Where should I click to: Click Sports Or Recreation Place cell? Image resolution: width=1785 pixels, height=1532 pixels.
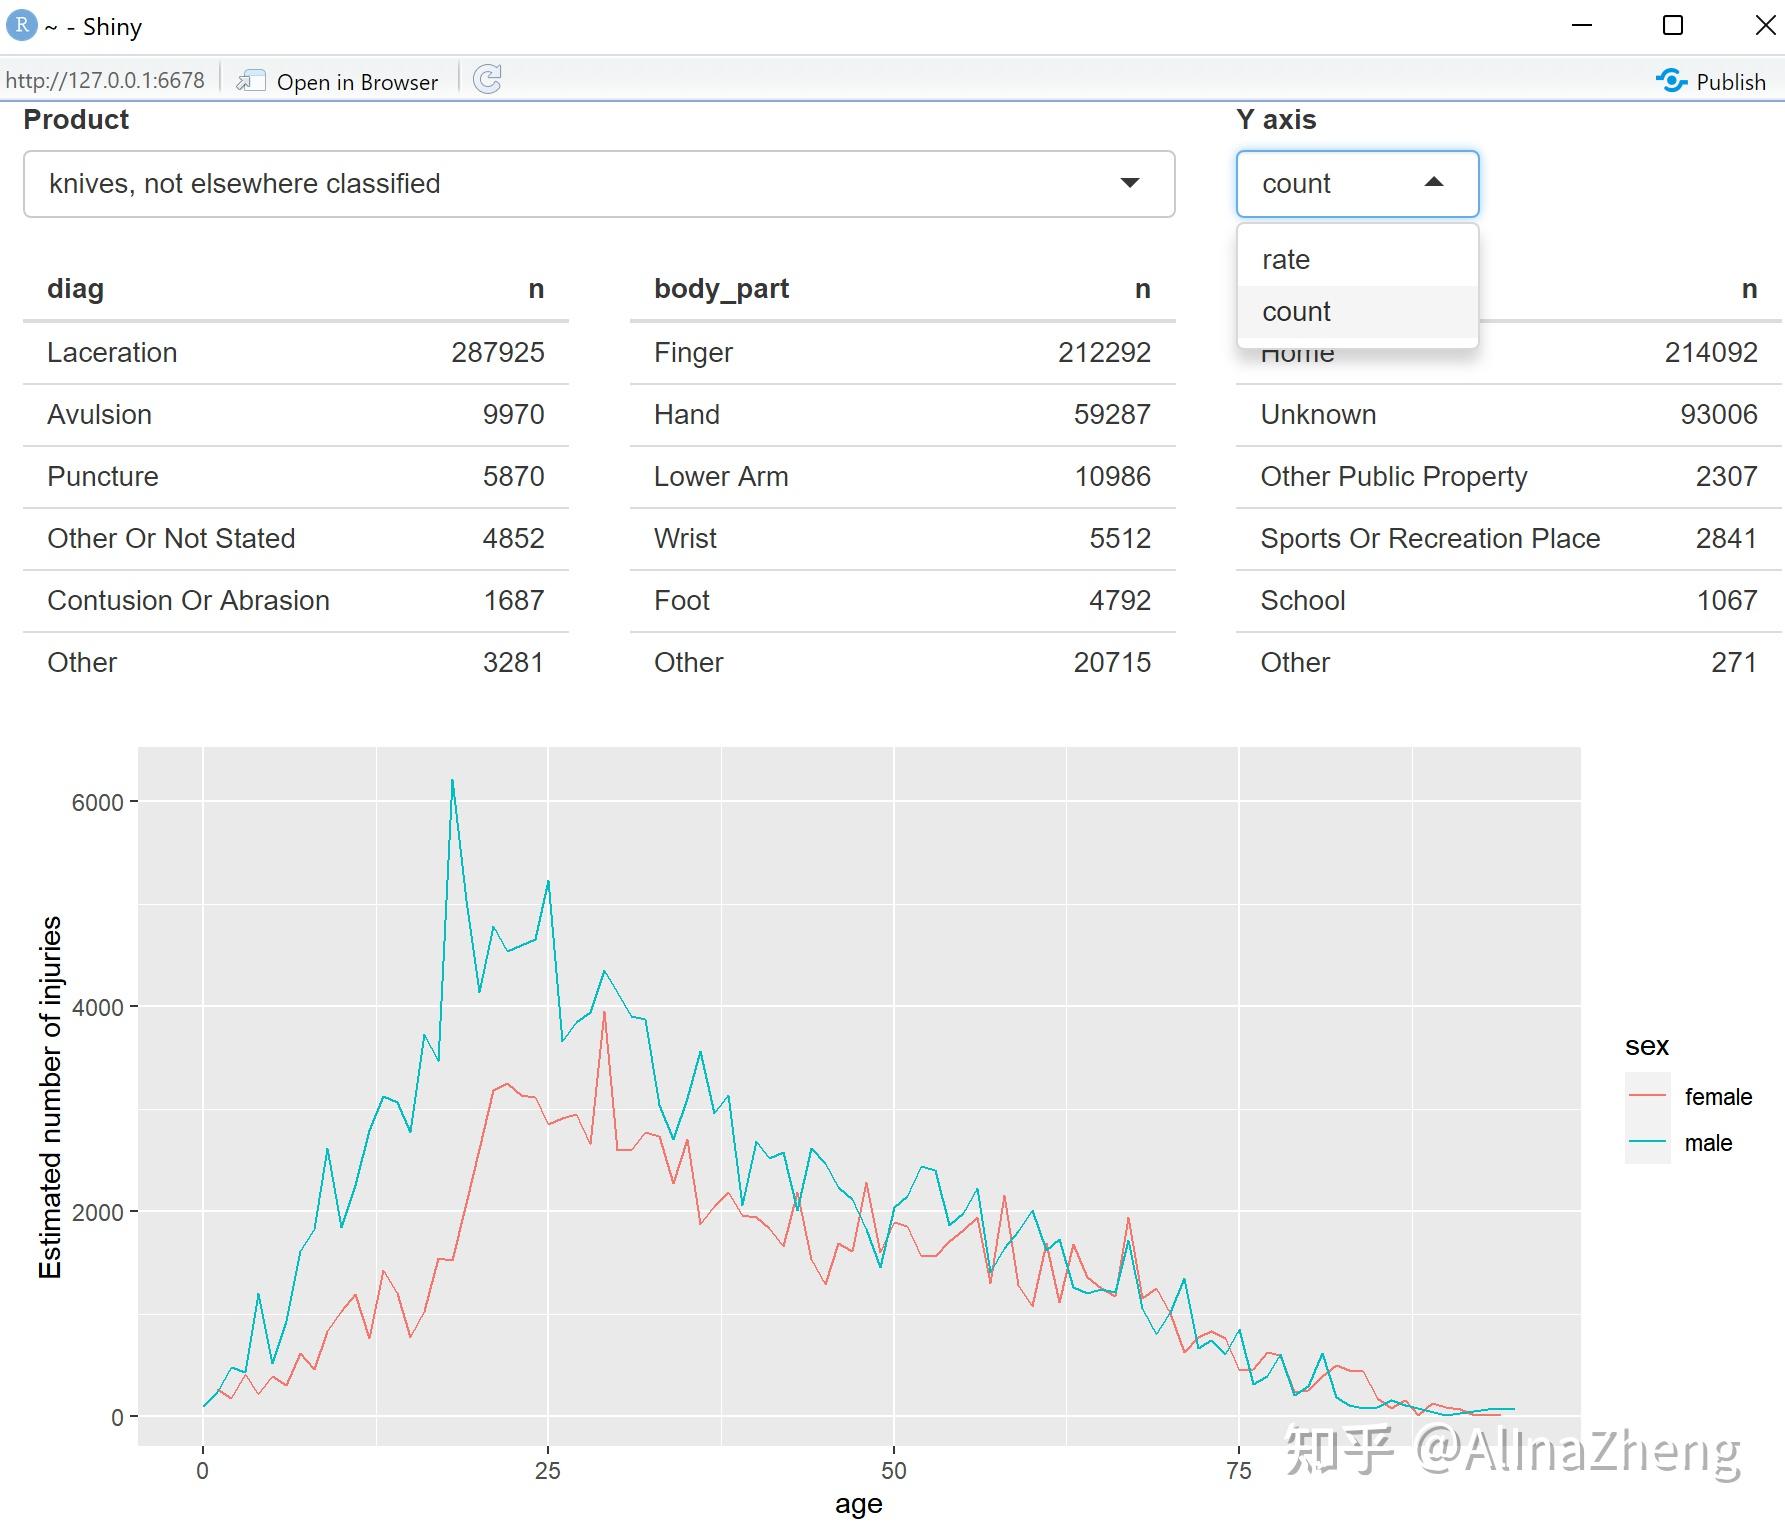point(1430,539)
